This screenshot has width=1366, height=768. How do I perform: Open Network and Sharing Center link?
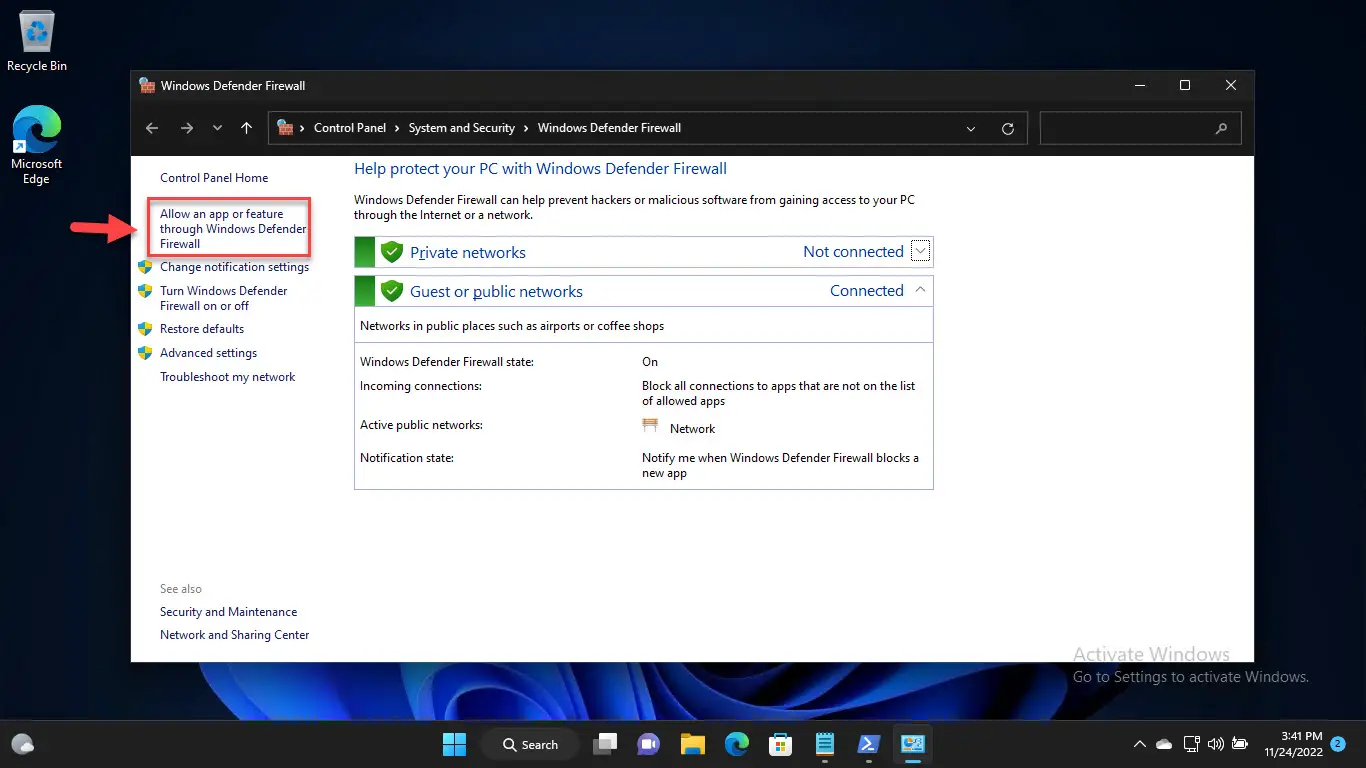pyautogui.click(x=235, y=635)
